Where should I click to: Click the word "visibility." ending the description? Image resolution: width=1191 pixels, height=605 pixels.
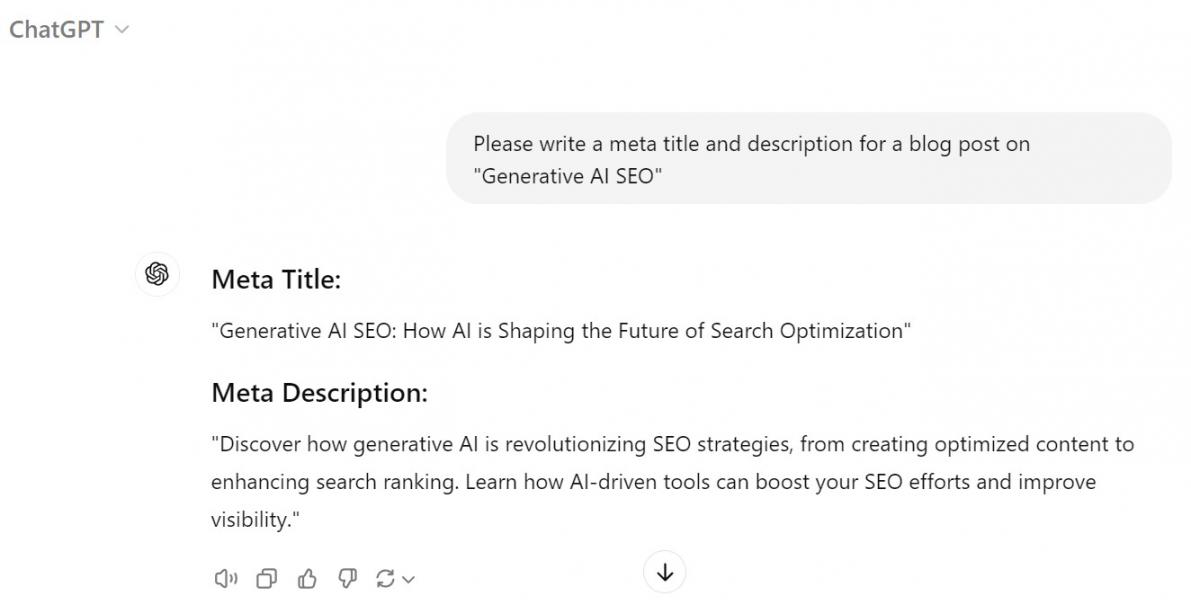click(x=255, y=520)
